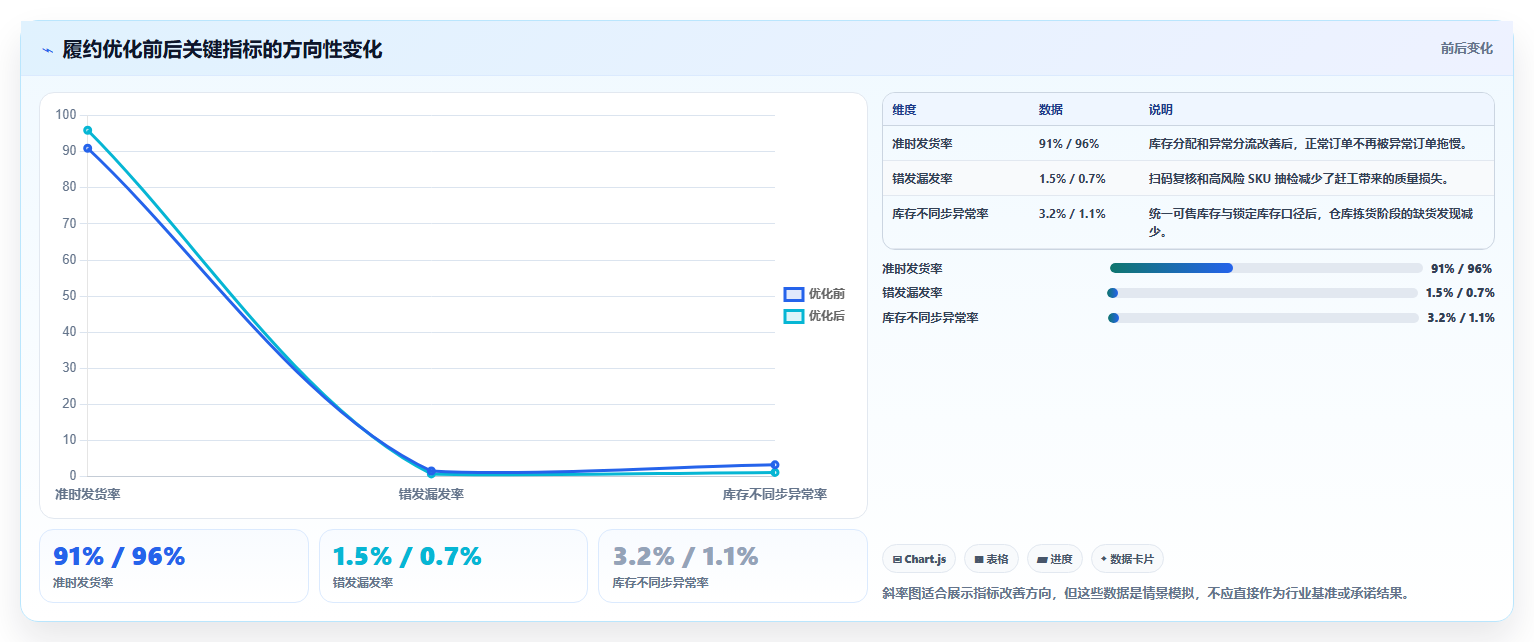
Task: Select the 错发漏发率 table row label
Action: [x=922, y=179]
